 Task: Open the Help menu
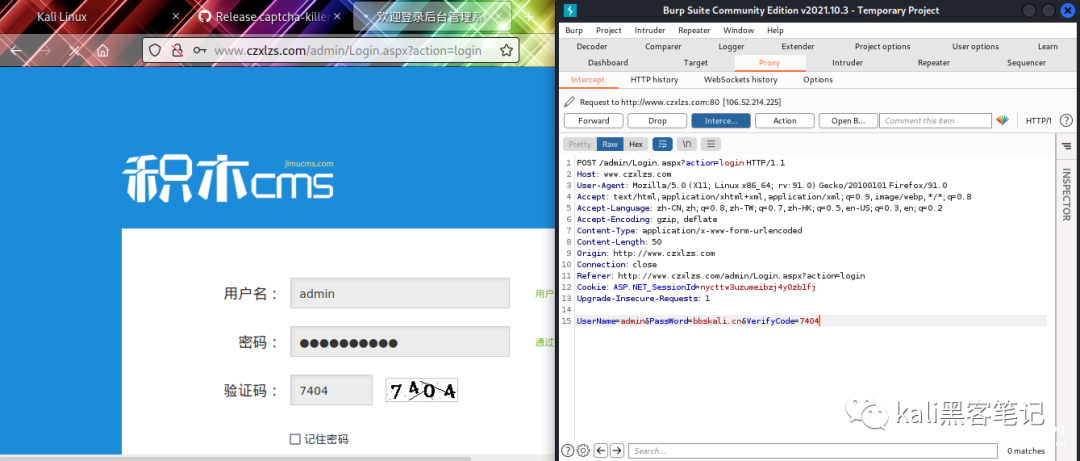(776, 30)
